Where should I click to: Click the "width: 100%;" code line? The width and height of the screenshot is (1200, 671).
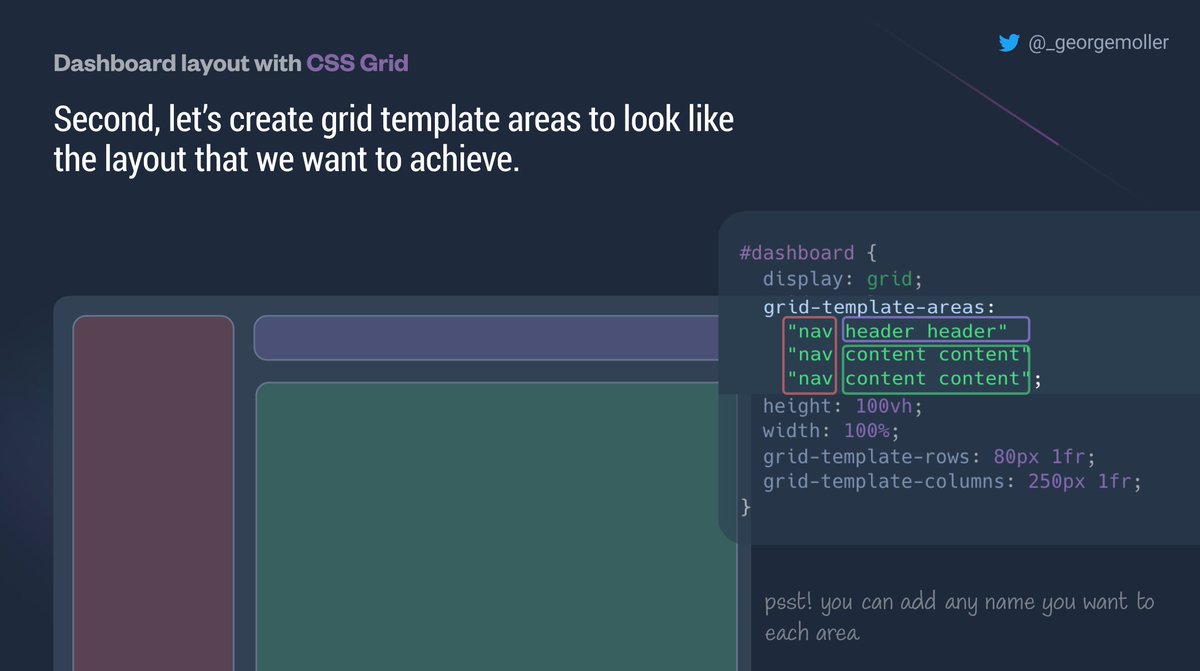(831, 432)
